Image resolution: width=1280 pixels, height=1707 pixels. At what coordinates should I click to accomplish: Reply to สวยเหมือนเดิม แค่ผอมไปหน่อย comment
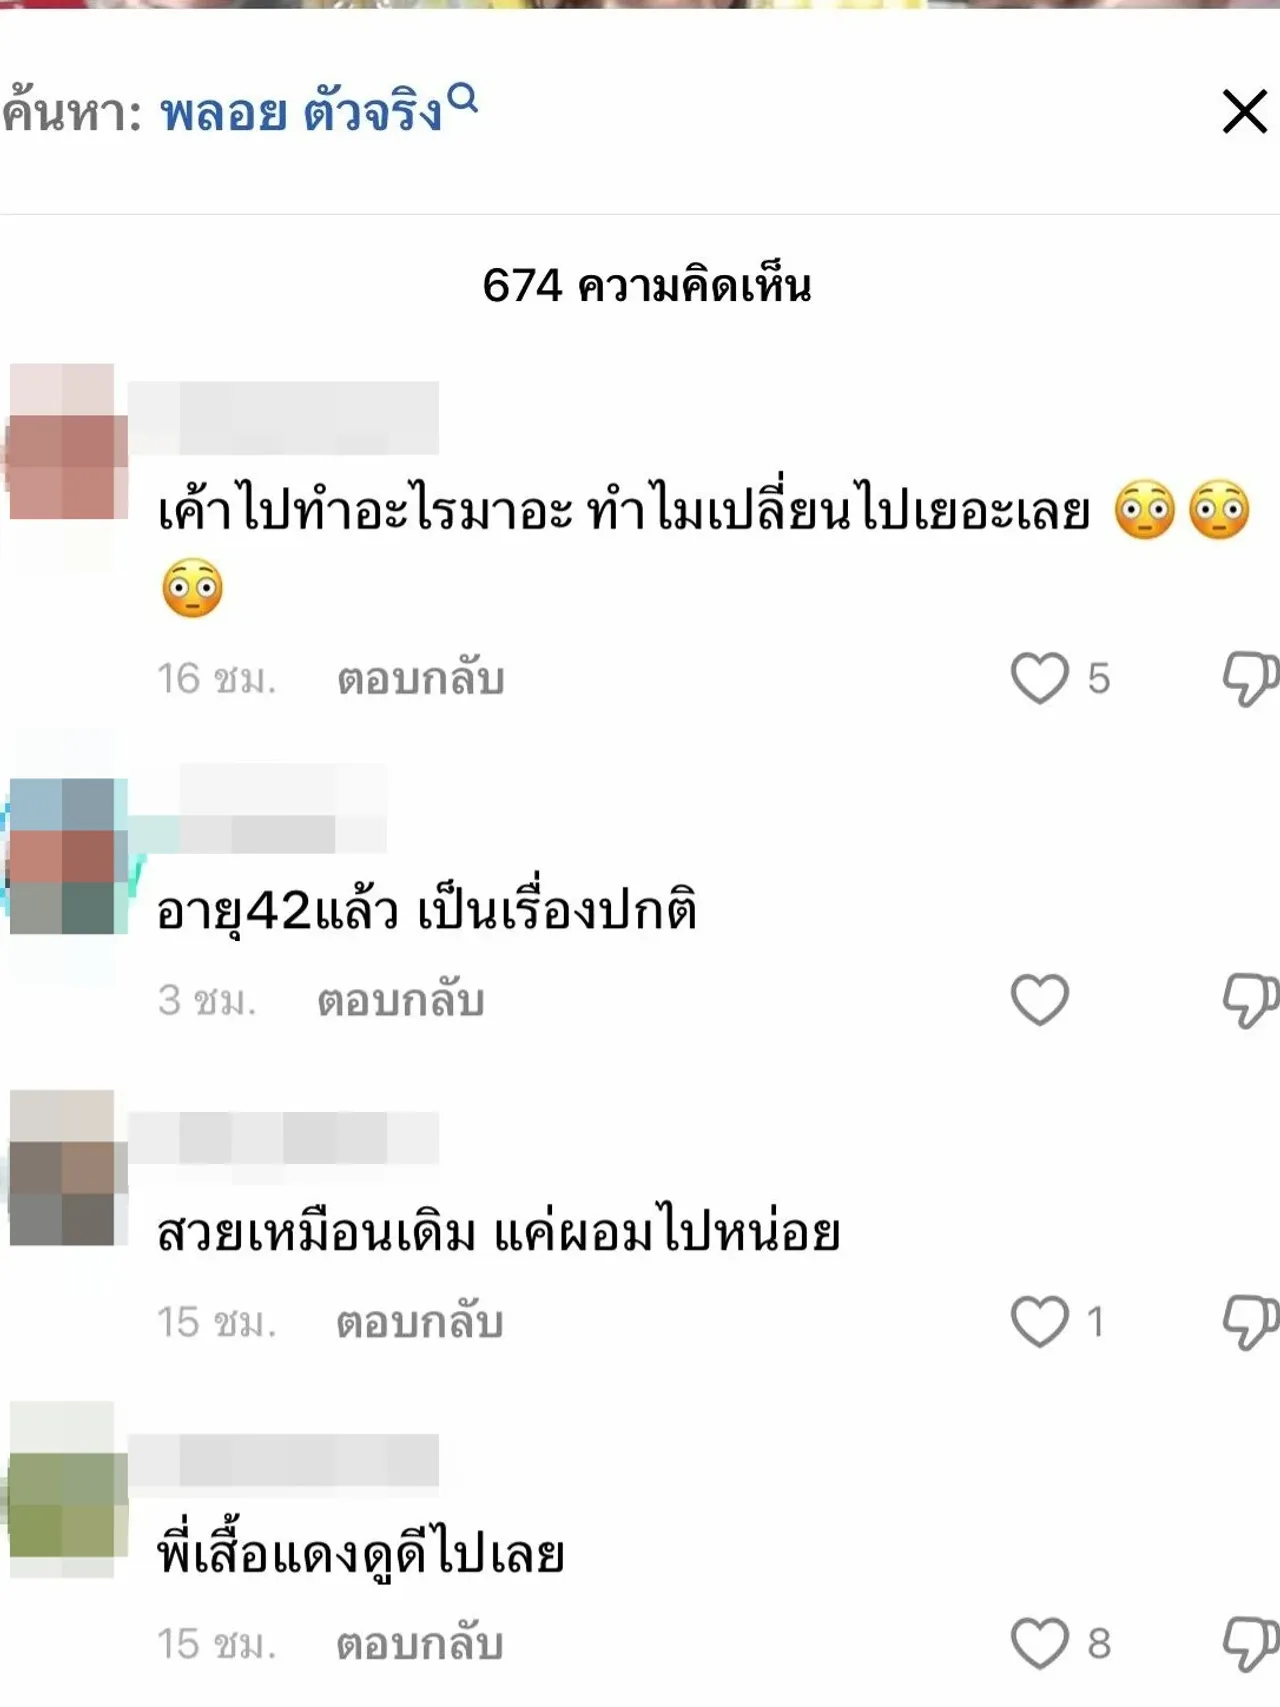pyautogui.click(x=419, y=1322)
